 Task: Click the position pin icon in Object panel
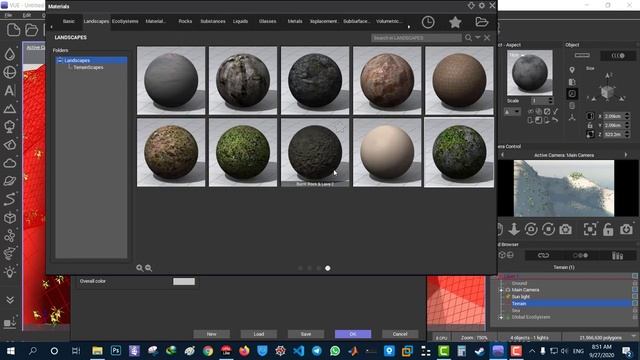pos(572,70)
